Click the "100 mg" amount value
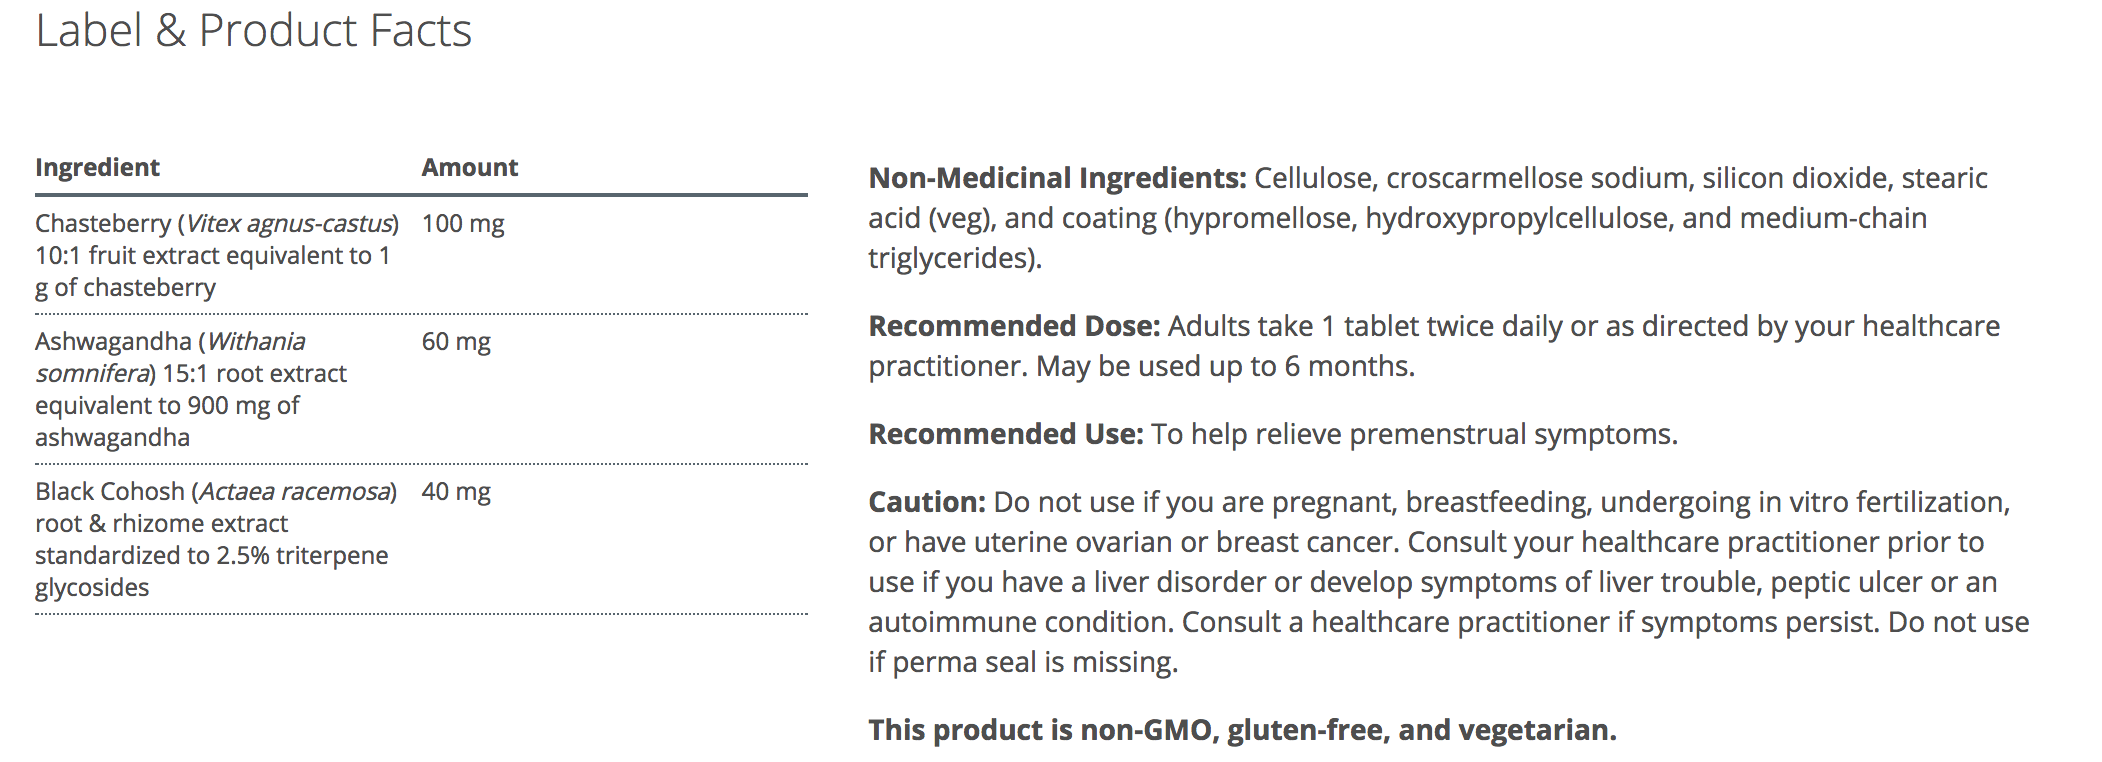 pyautogui.click(x=462, y=224)
